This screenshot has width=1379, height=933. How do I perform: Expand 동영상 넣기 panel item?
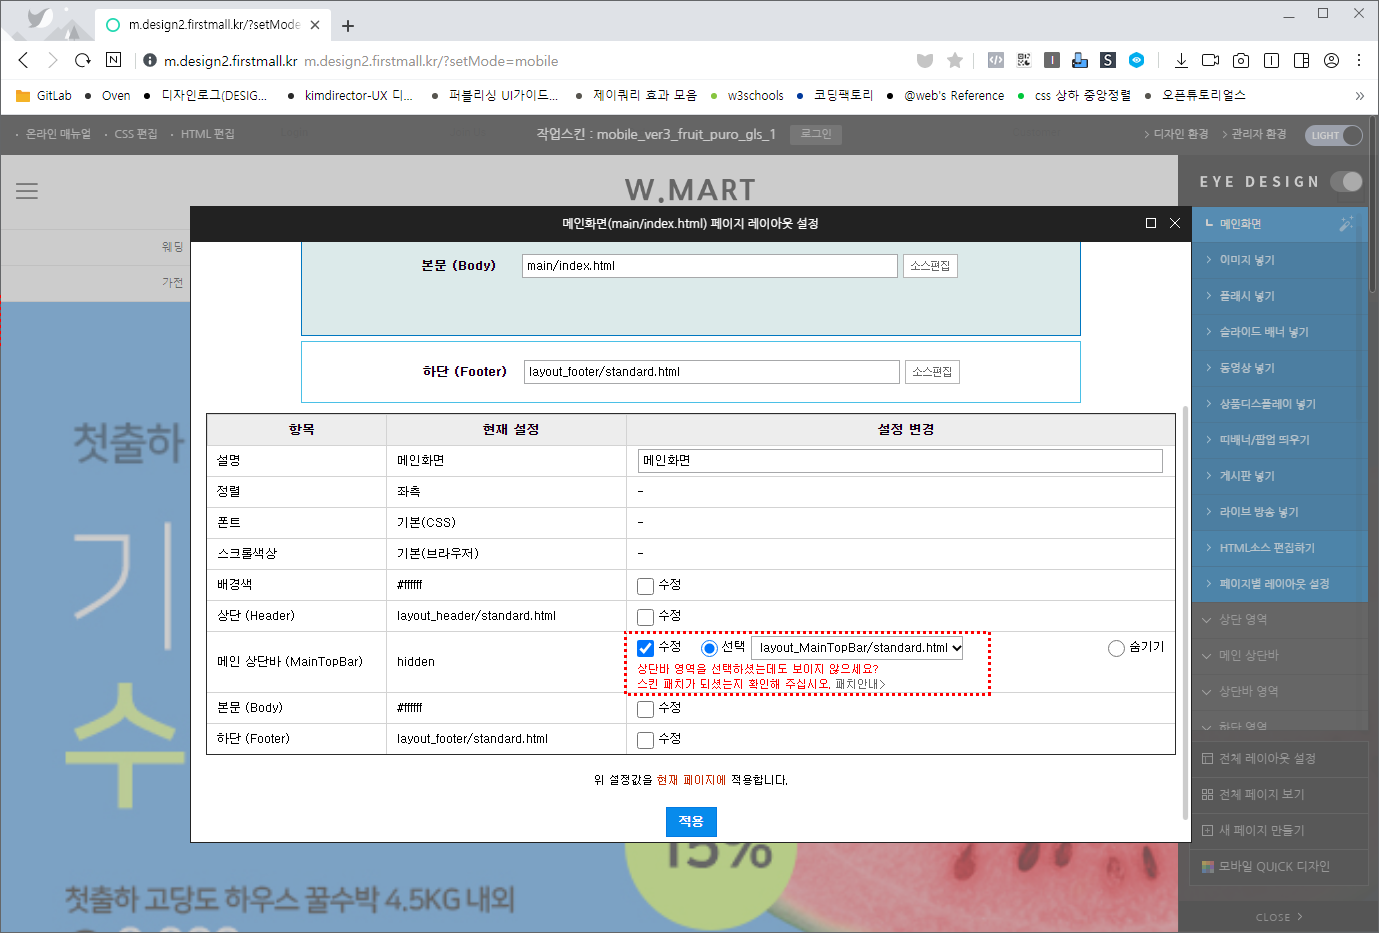point(1280,368)
